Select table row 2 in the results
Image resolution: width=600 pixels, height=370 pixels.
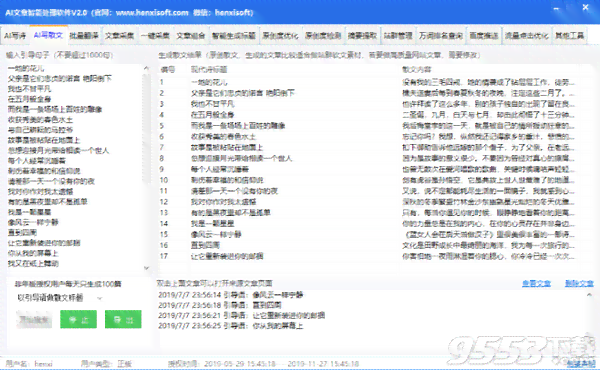[x=368, y=93]
